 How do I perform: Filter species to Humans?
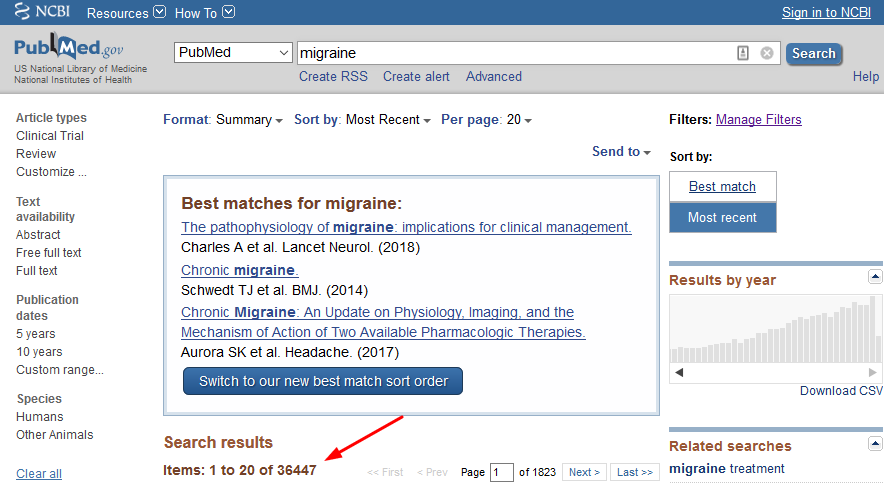pos(39,417)
